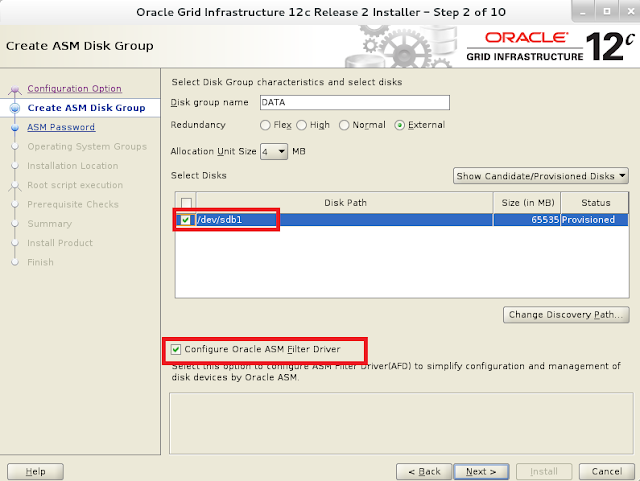The height and width of the screenshot is (481, 640).
Task: Toggle Configure Oracle ASM Filter Driver checkbox
Action: (176, 350)
